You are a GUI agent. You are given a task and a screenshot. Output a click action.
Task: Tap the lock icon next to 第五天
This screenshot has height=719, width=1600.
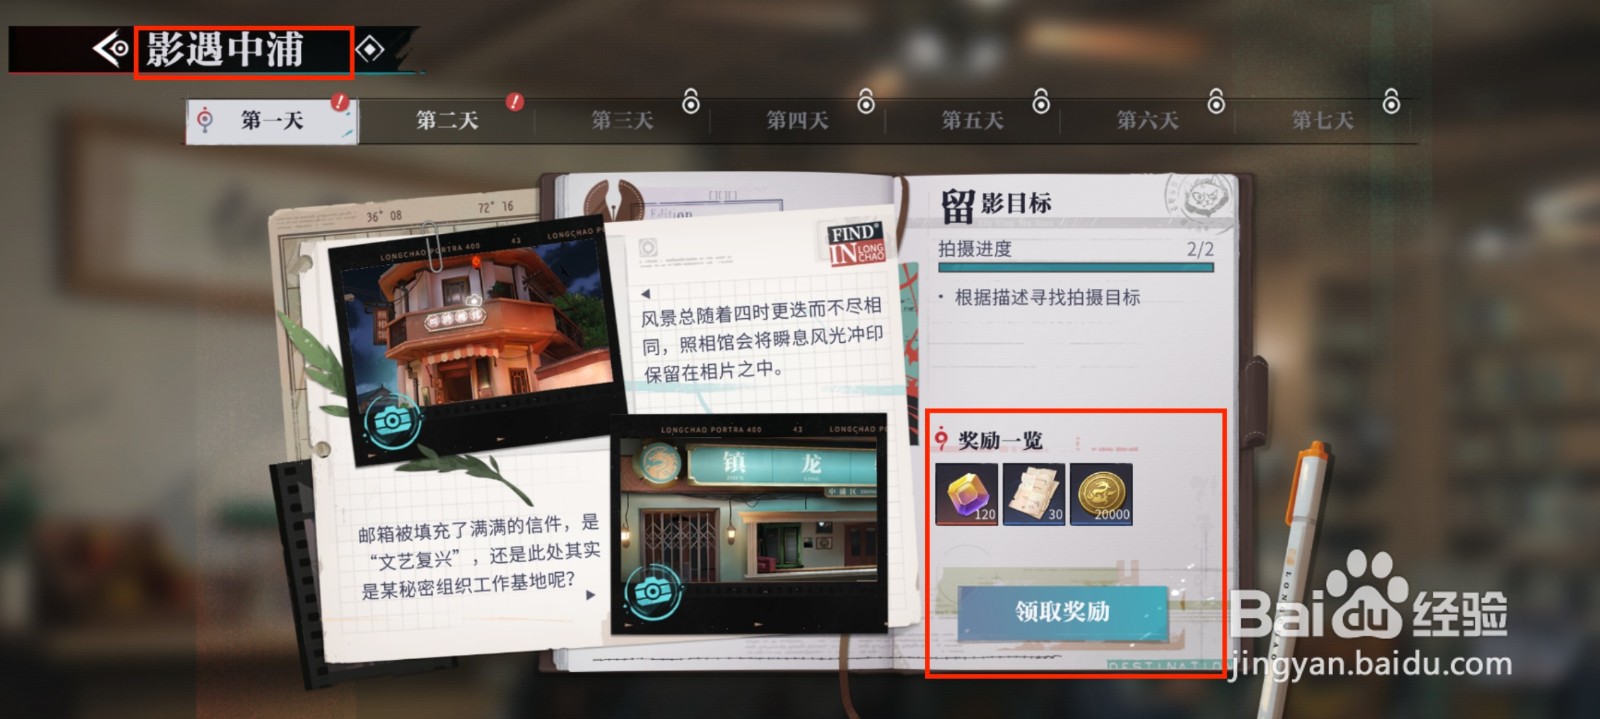coord(1041,101)
